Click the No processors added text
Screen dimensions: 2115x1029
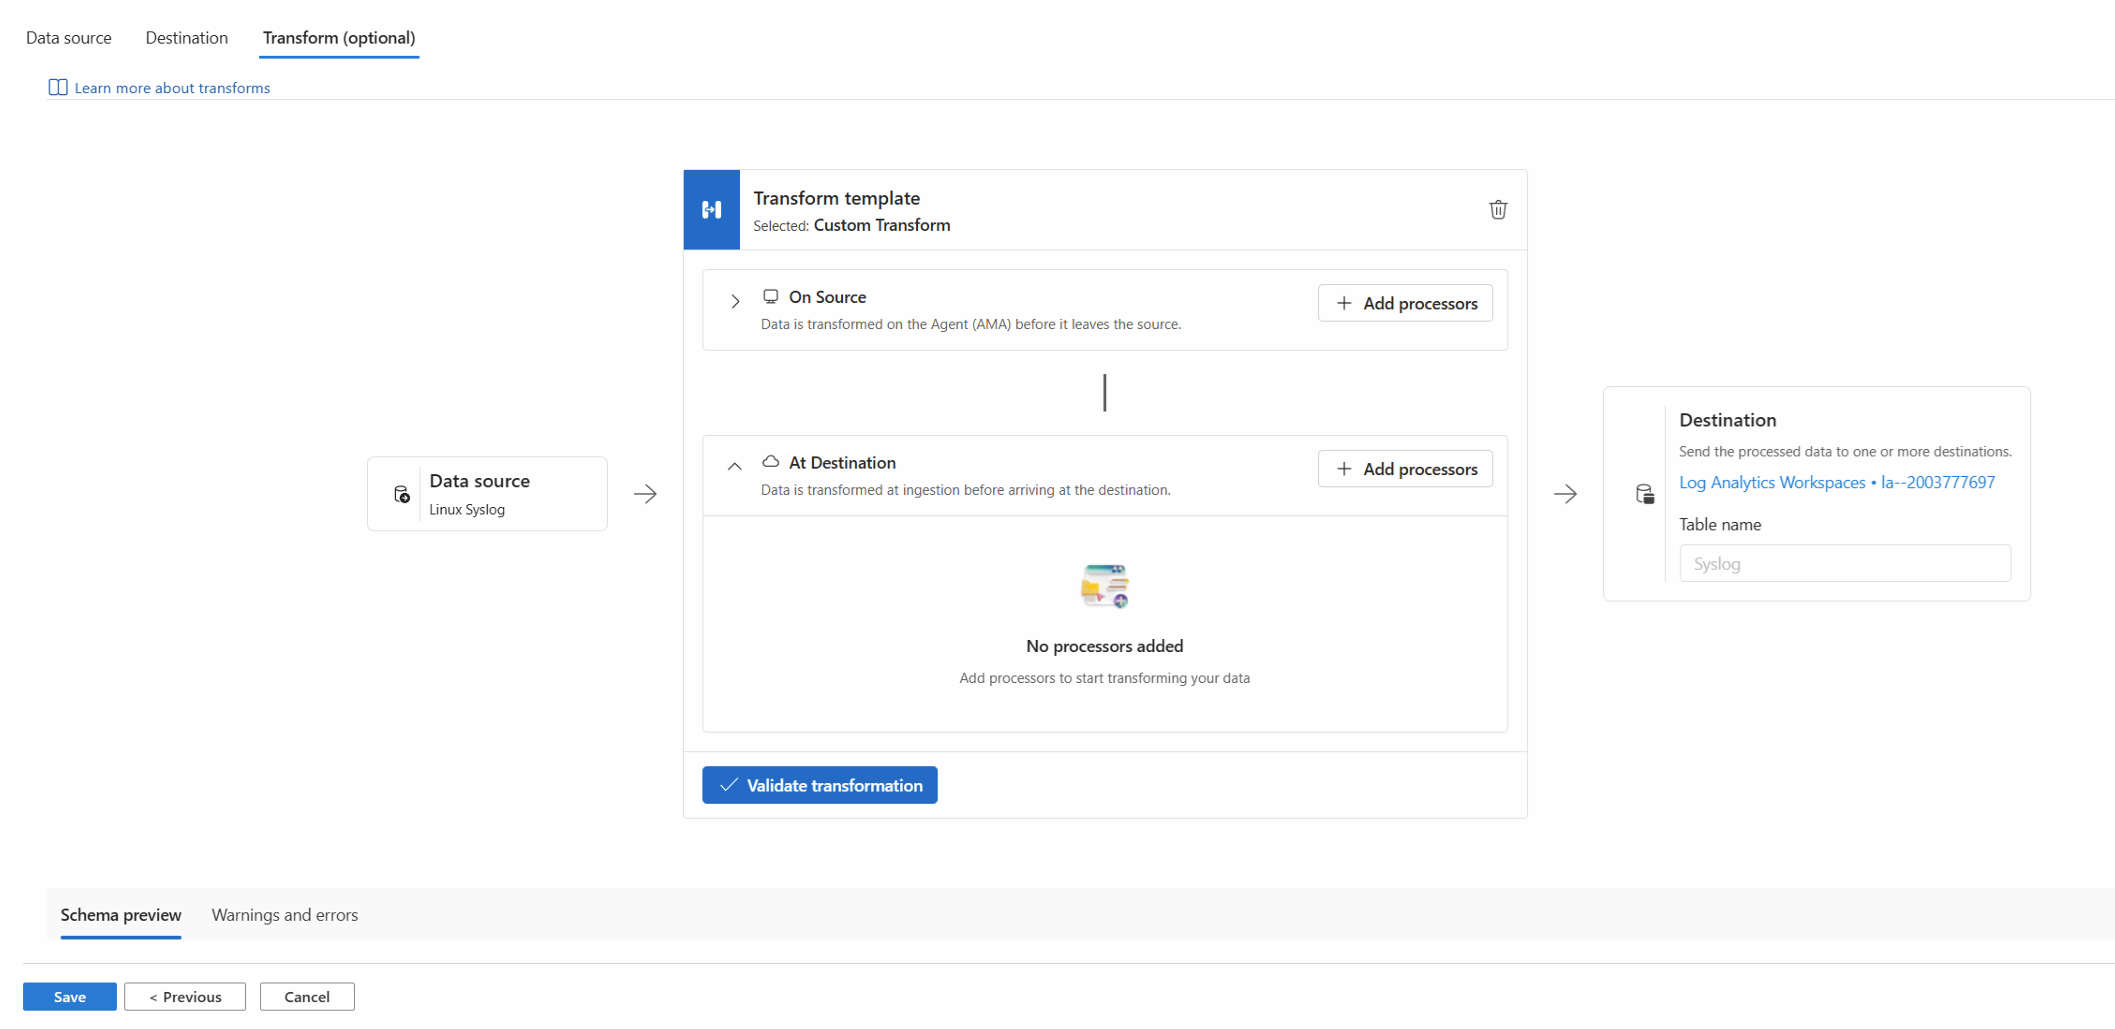point(1104,646)
